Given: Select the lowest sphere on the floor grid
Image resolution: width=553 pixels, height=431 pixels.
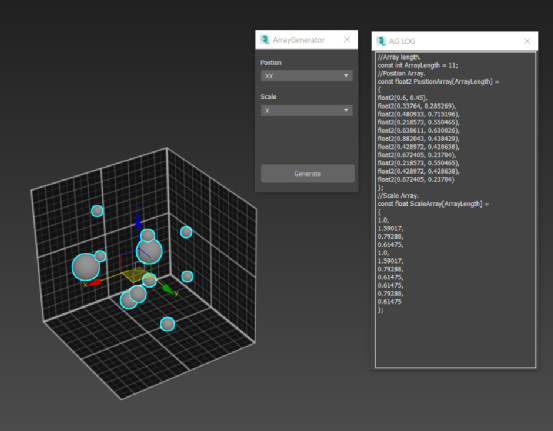Looking at the screenshot, I should point(167,324).
